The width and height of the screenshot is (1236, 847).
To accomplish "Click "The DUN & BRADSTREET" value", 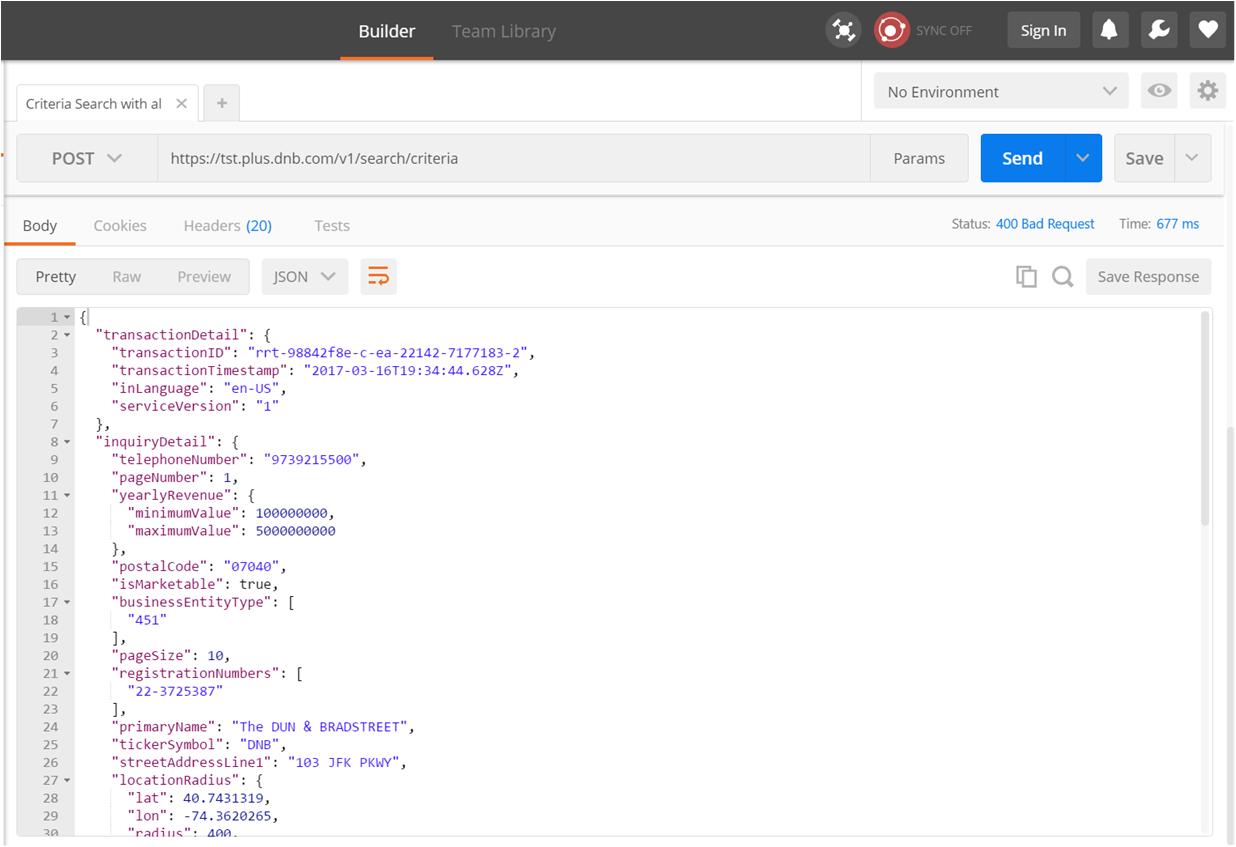I will point(319,726).
